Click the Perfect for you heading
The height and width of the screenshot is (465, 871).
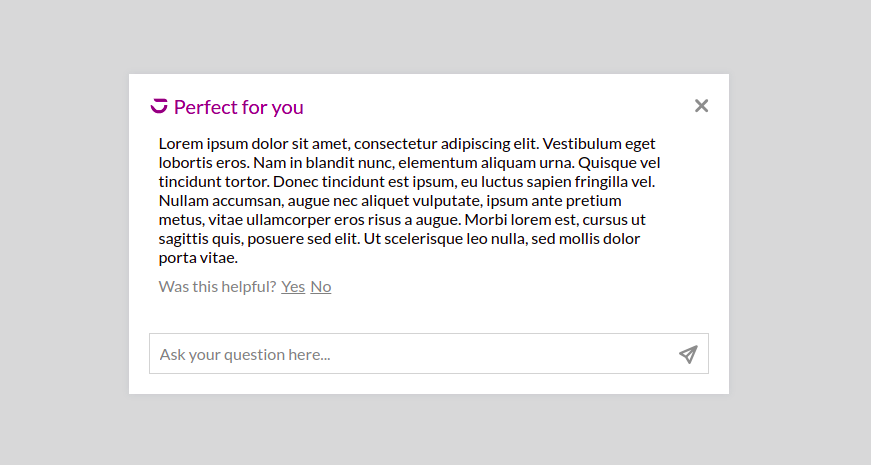coord(238,107)
